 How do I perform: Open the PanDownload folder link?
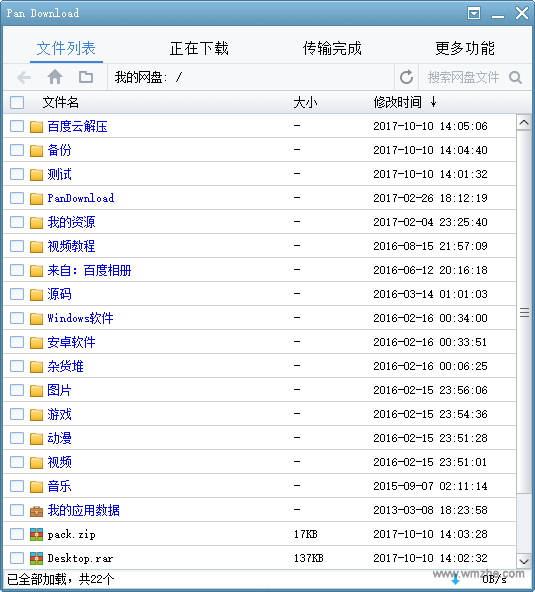point(81,198)
